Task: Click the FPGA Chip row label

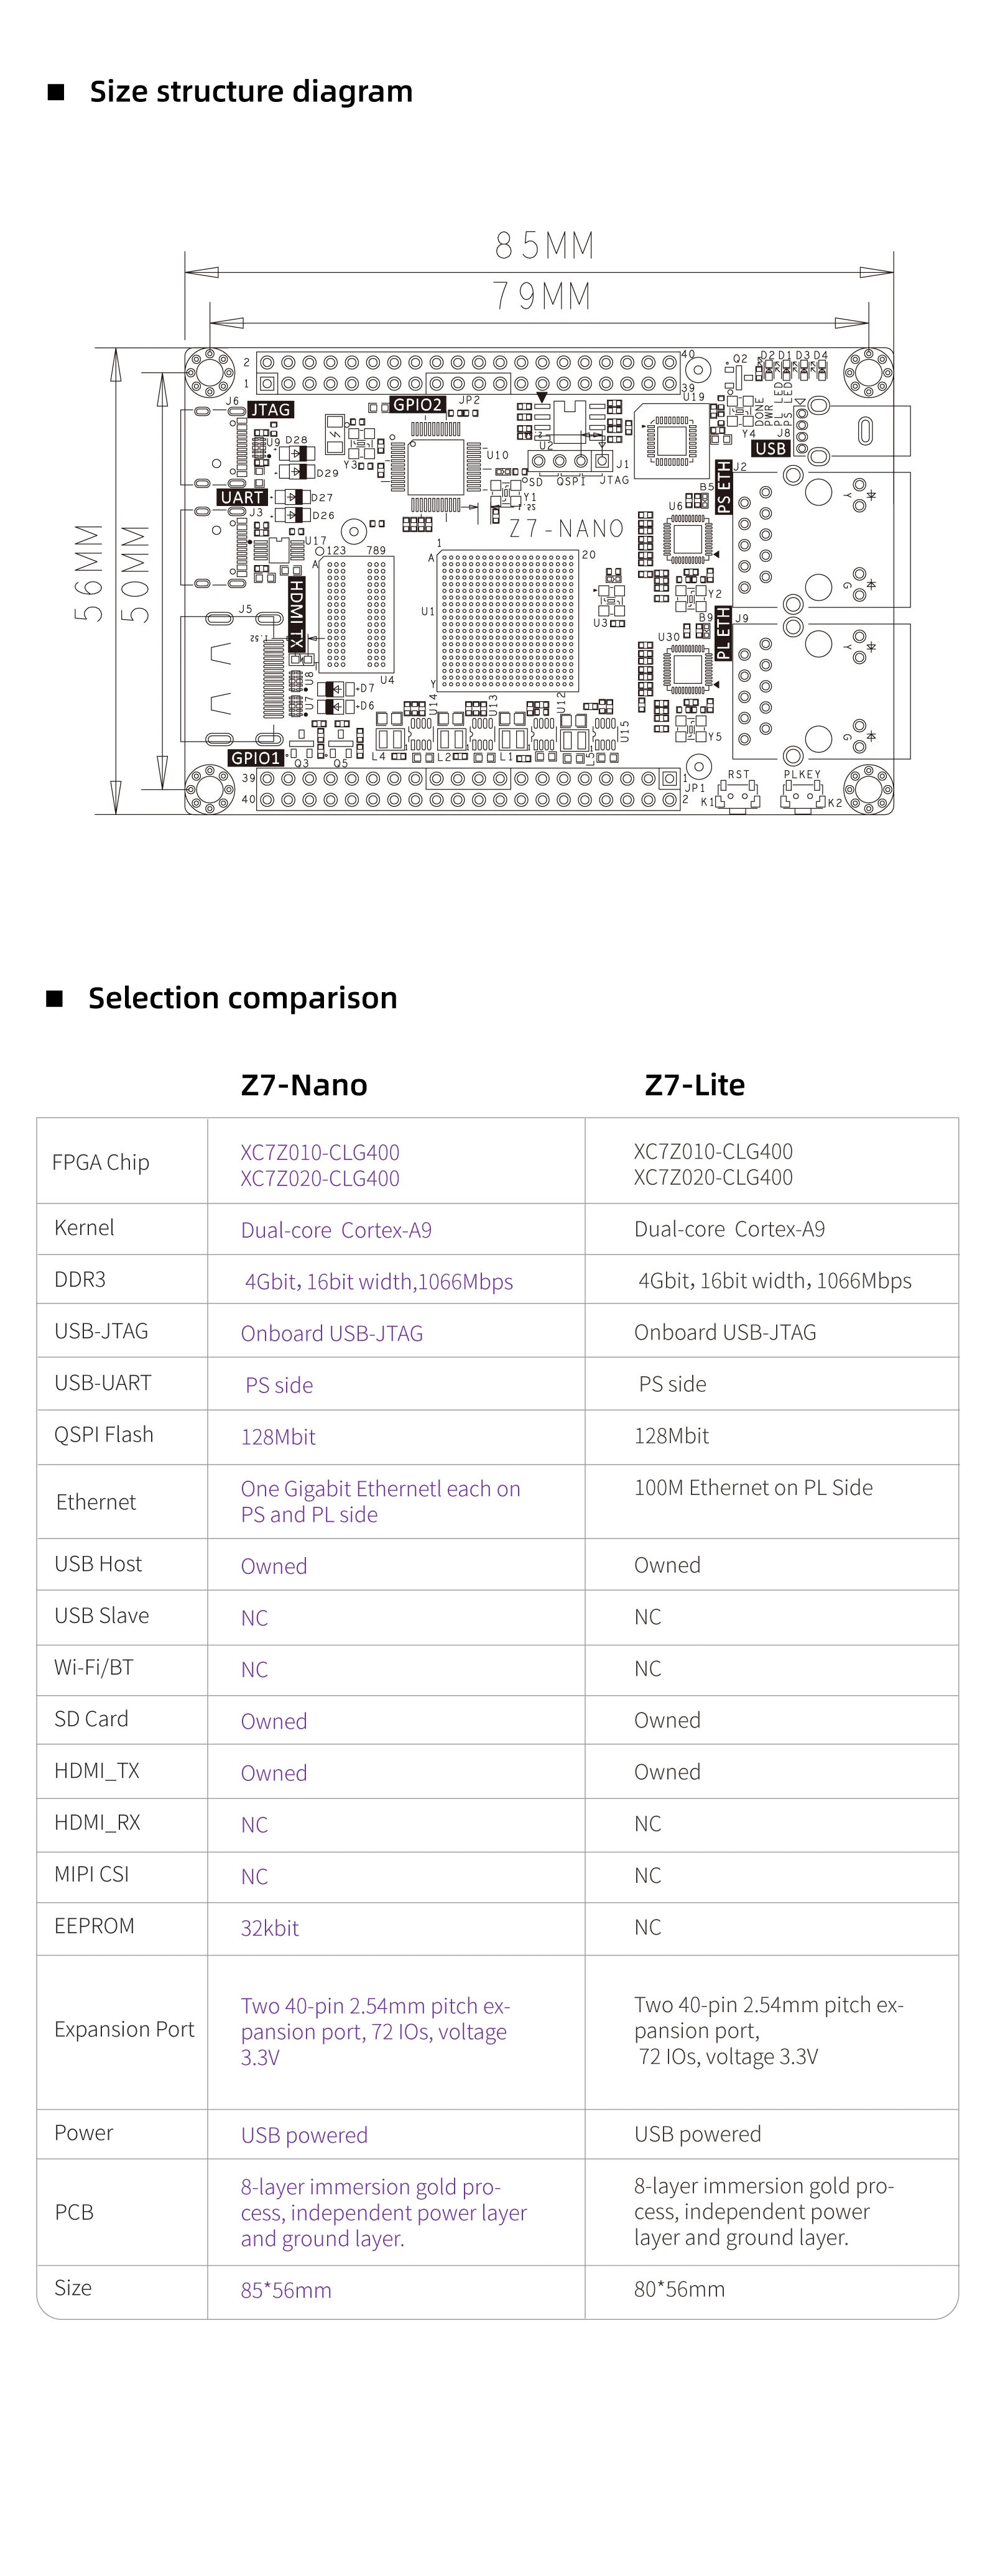Action: point(101,1162)
